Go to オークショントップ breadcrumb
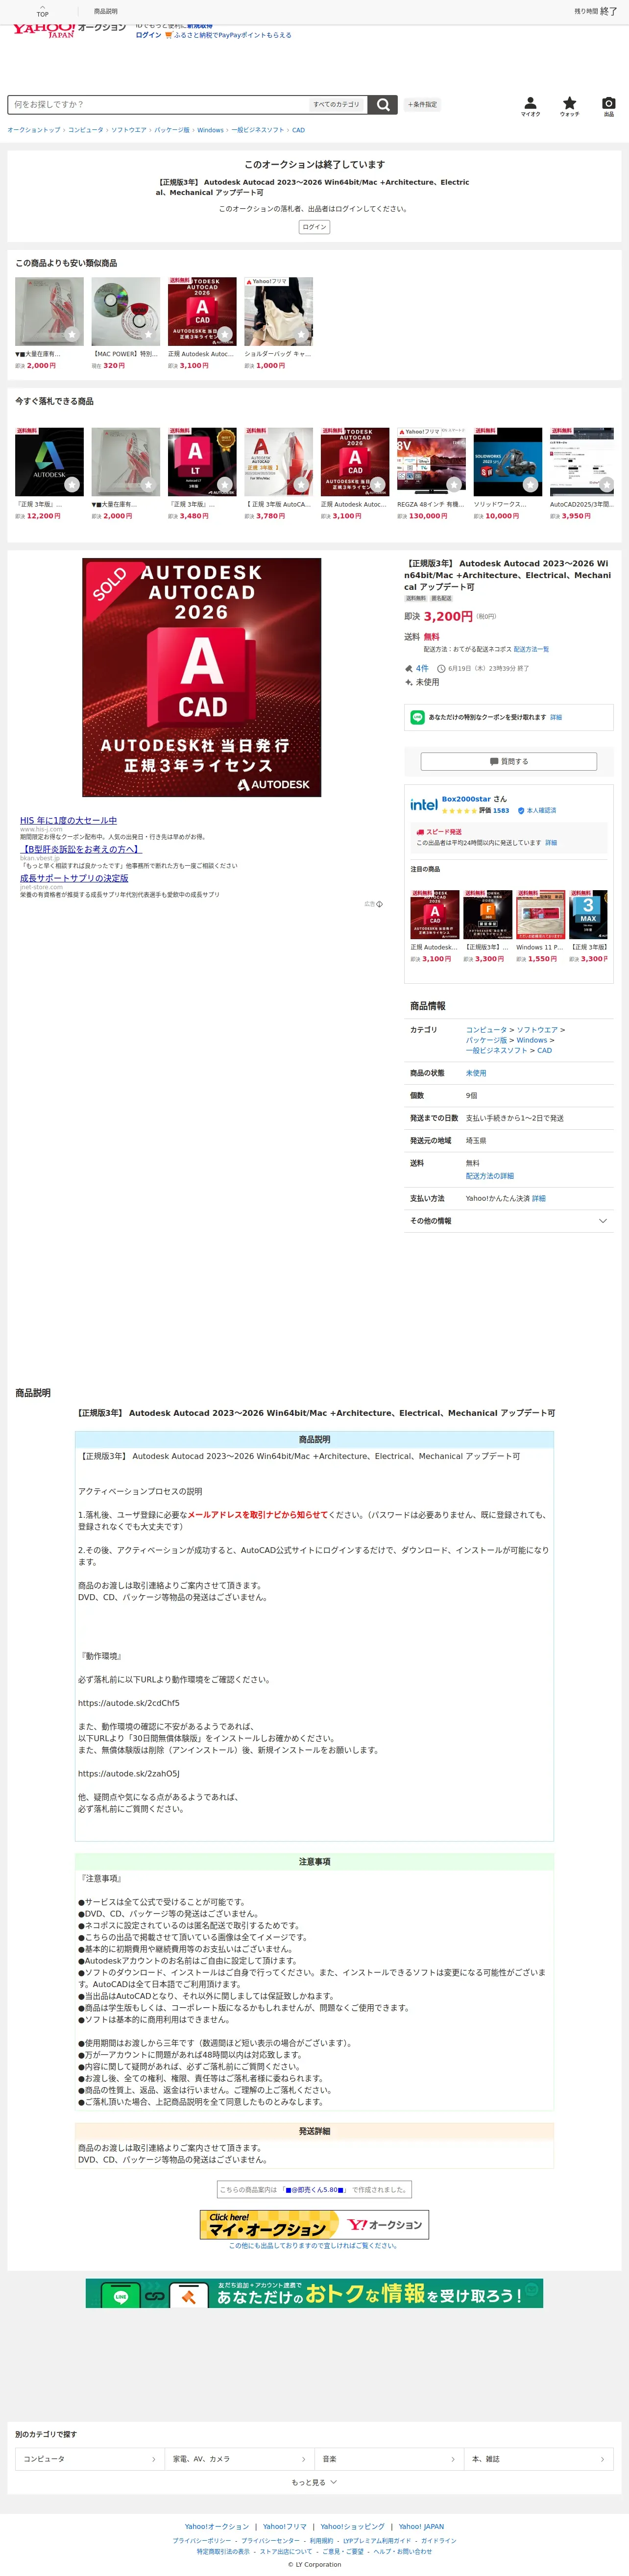The height and width of the screenshot is (2576, 629). 34,130
